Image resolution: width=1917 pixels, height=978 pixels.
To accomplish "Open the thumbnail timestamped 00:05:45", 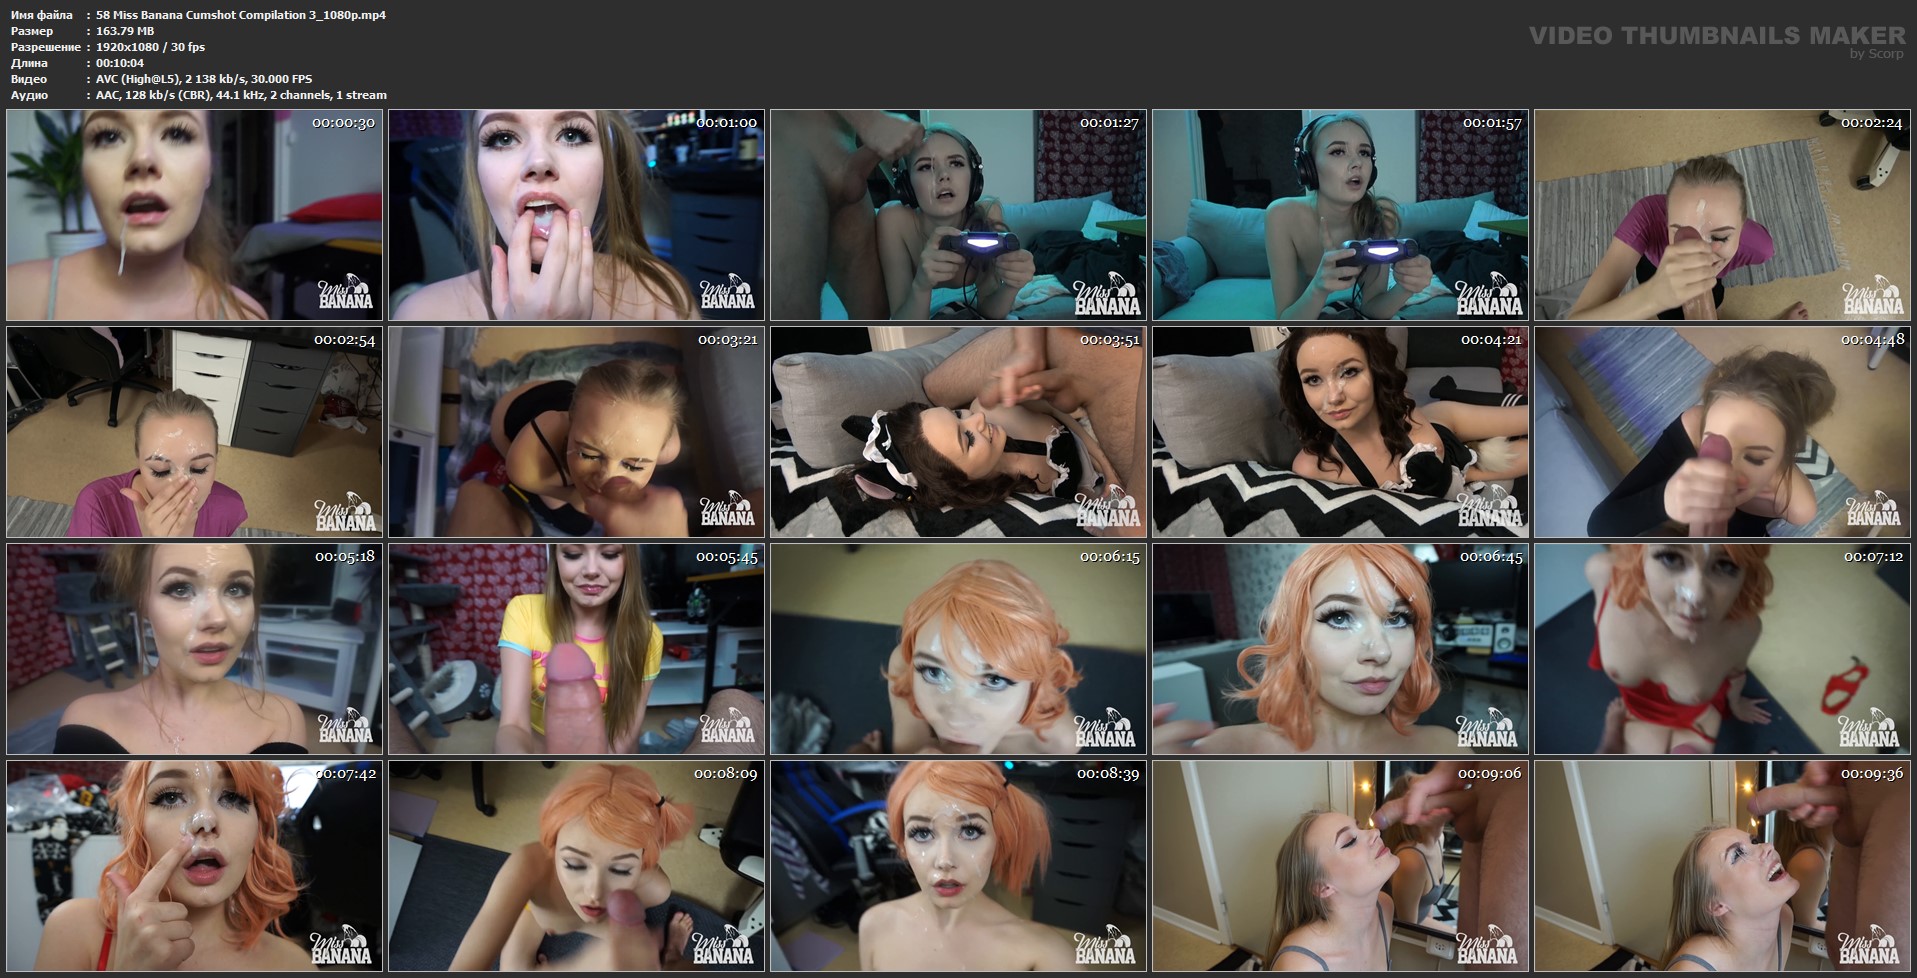I will [576, 649].
